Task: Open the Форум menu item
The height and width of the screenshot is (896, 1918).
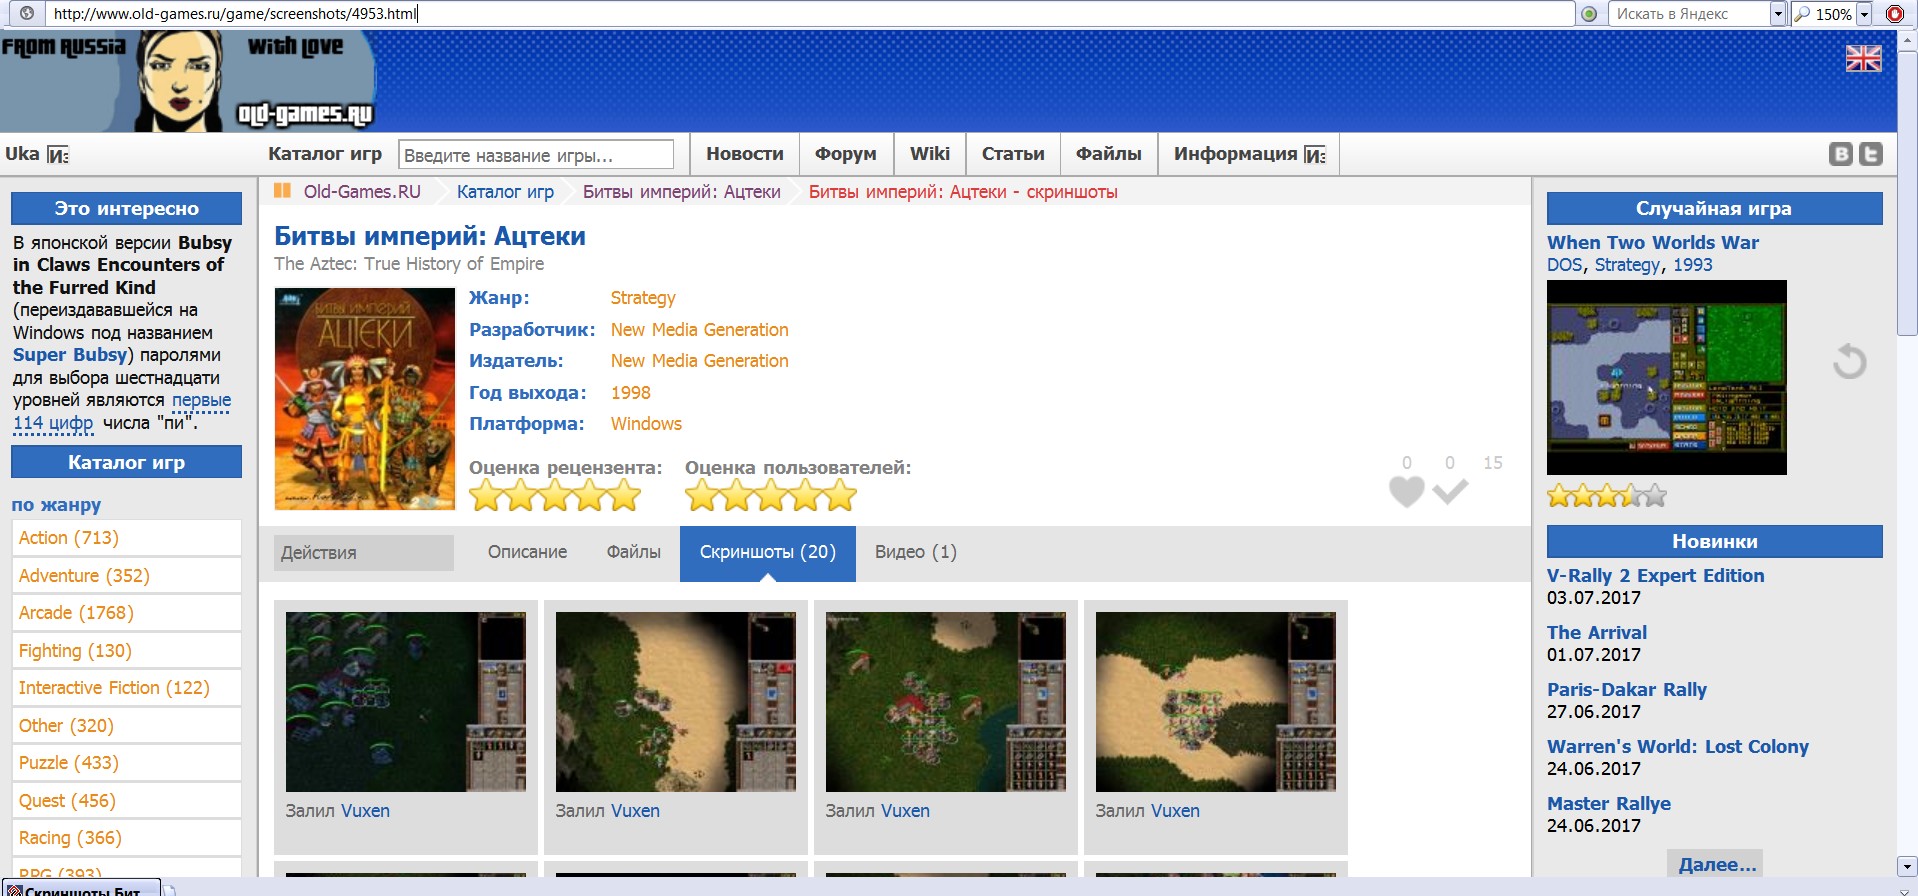Action: (846, 154)
